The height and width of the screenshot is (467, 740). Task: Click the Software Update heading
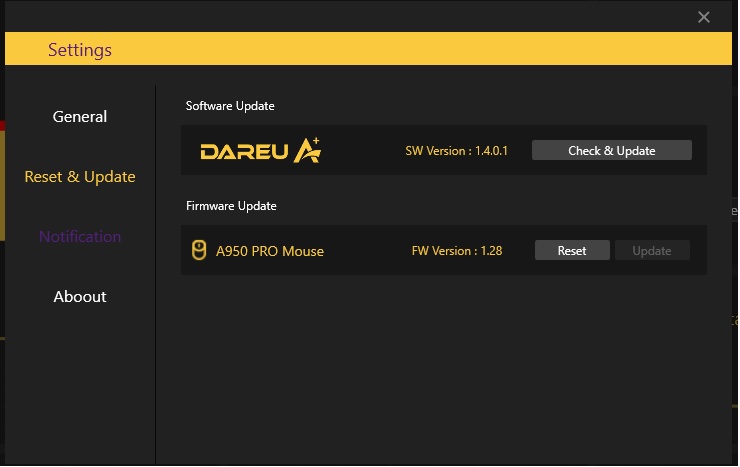coord(230,106)
